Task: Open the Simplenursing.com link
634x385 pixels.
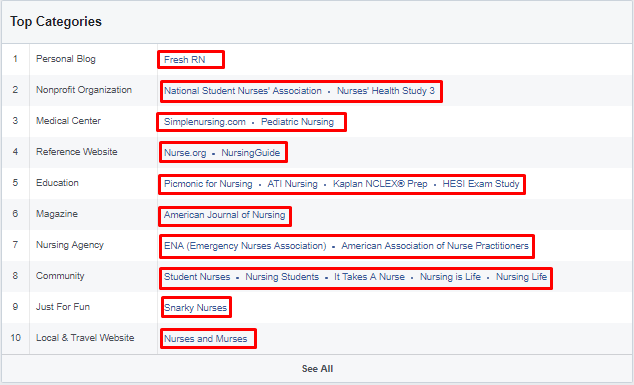Action: [x=205, y=122]
